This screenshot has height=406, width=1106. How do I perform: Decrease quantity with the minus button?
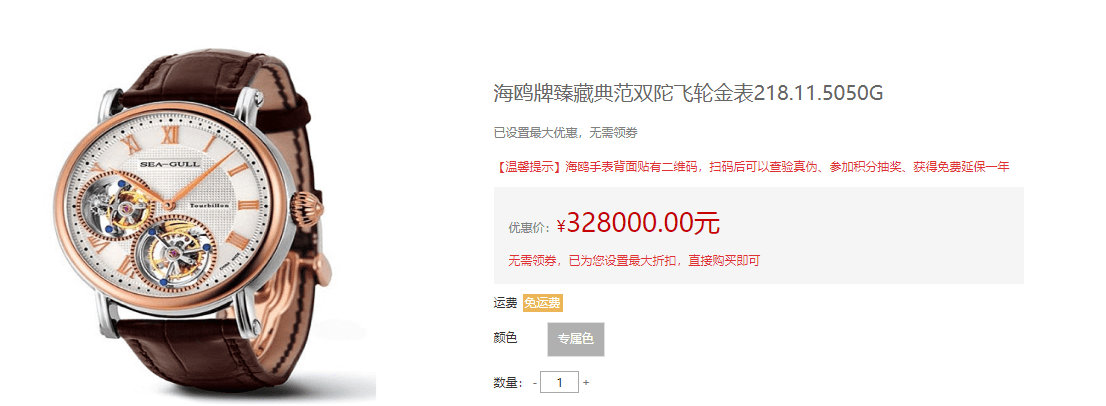pos(535,383)
